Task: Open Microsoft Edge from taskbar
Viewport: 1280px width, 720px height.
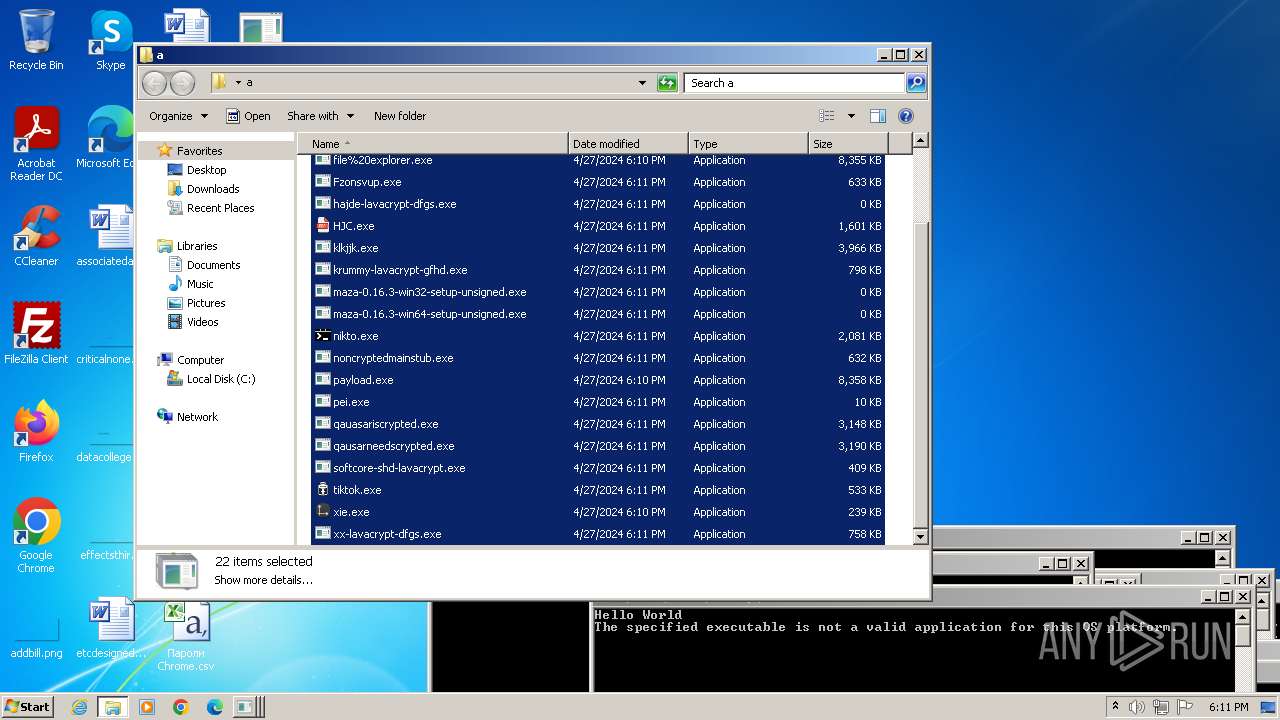Action: (x=214, y=707)
